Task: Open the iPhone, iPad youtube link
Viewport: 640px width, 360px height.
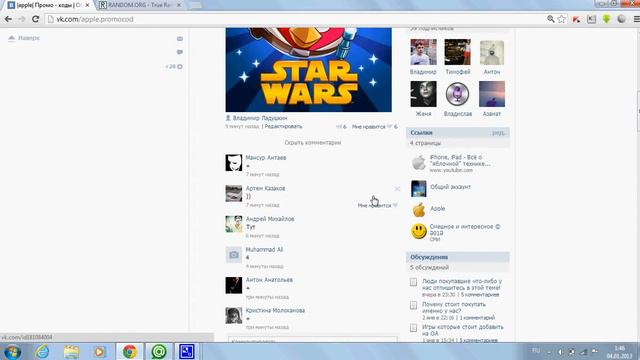Action: coord(460,160)
